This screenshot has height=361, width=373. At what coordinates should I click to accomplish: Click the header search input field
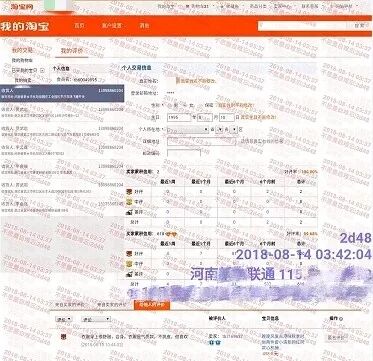click(x=303, y=26)
